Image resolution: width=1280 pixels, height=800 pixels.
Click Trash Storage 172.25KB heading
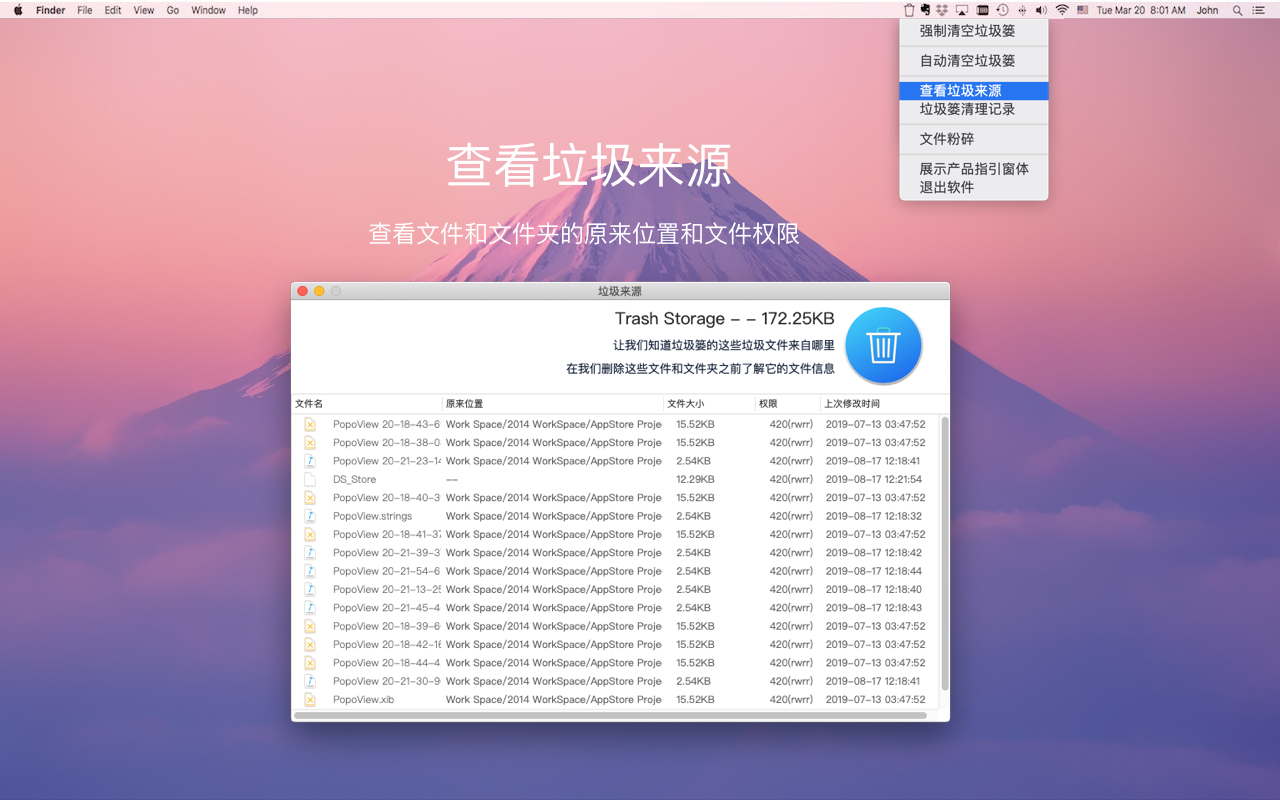tap(724, 318)
